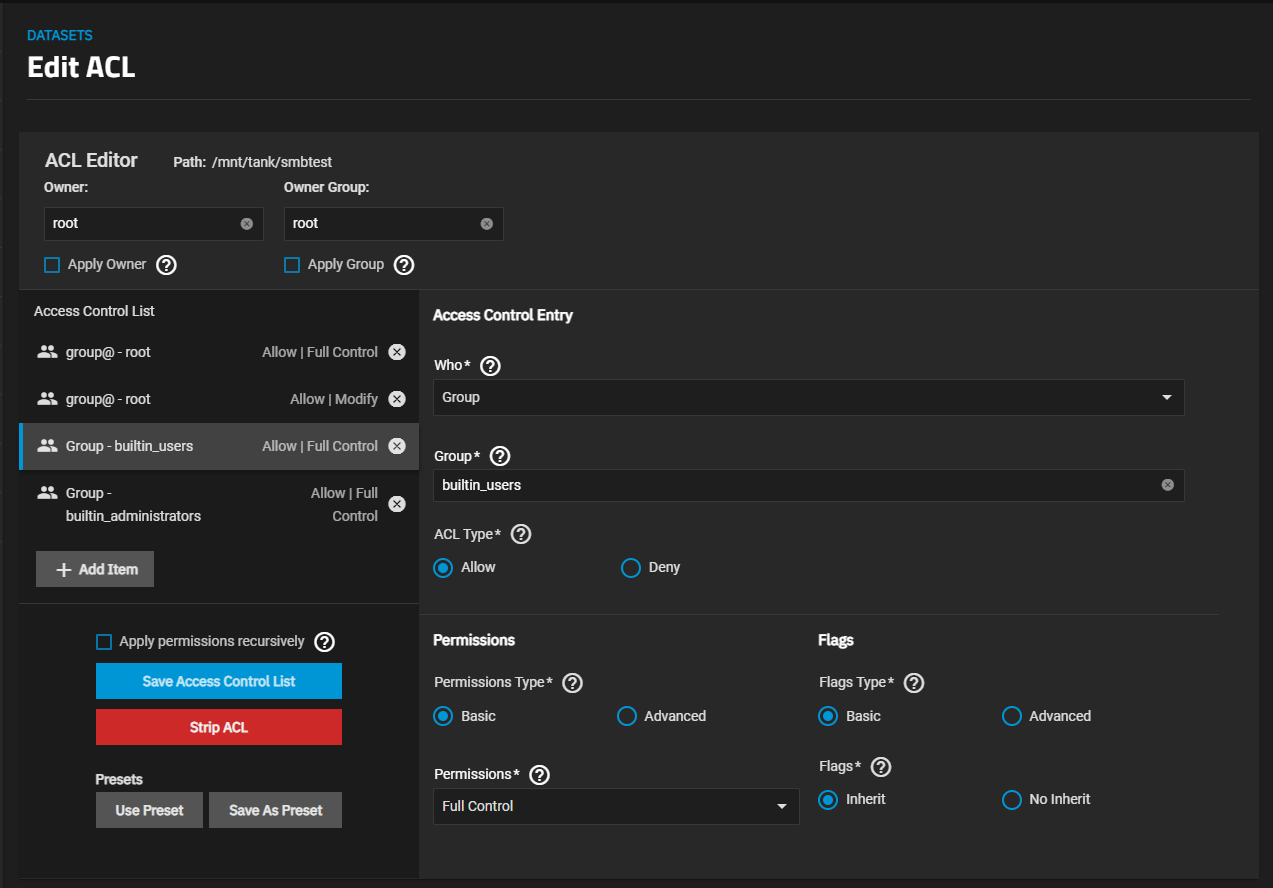Clear the Owner Group field value
1273x888 pixels.
point(487,224)
